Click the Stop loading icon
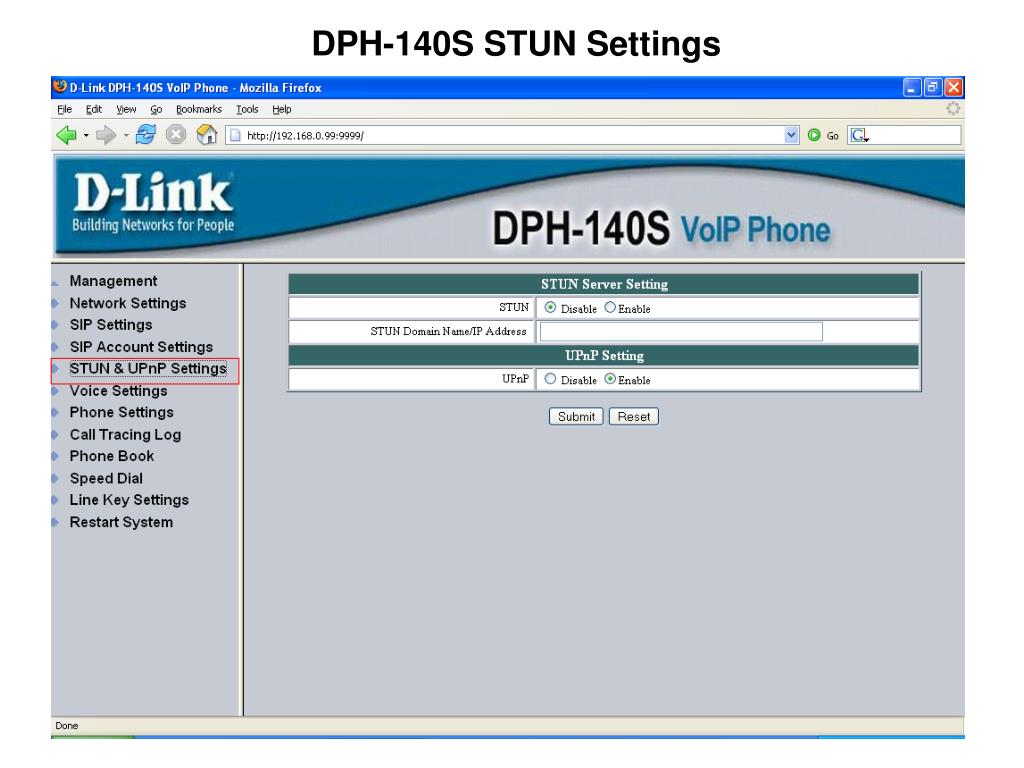The width and height of the screenshot is (1024, 768). coord(176,135)
